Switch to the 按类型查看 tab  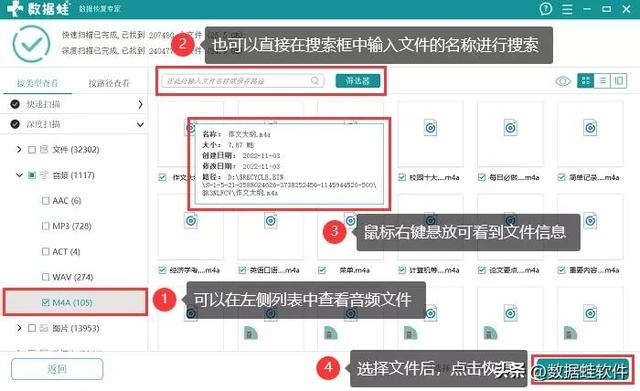click(x=38, y=83)
